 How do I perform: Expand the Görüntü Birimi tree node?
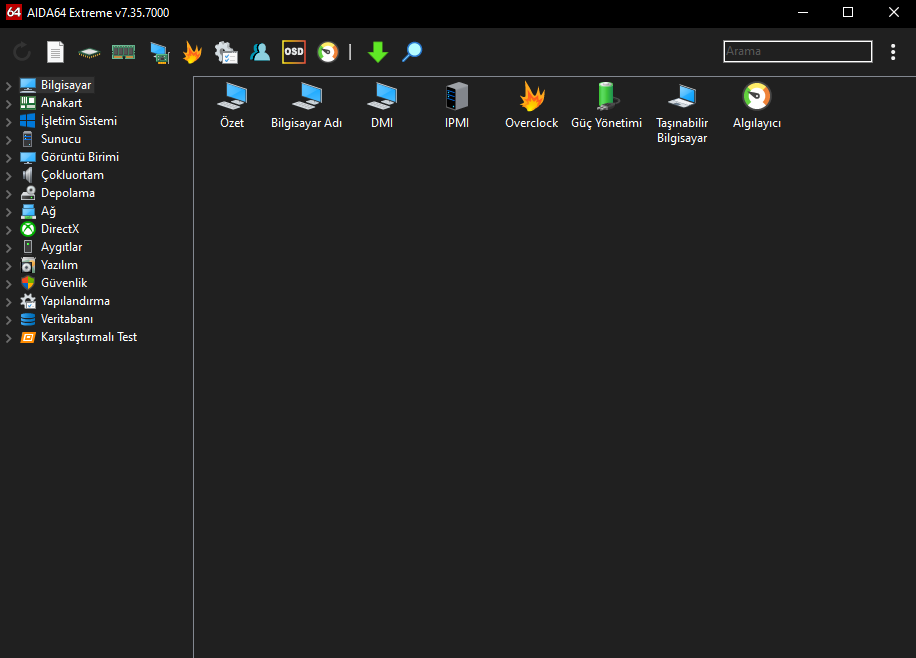[x=9, y=158]
